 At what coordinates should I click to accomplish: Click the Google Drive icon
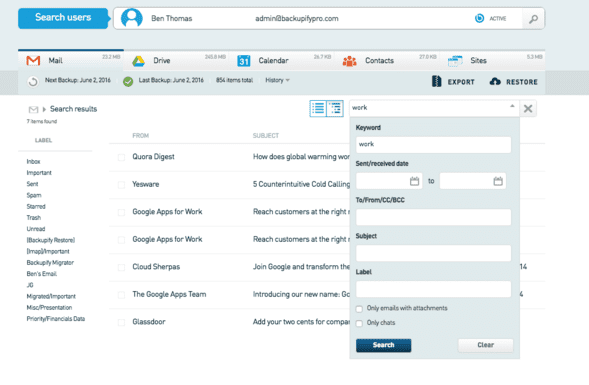coord(139,61)
